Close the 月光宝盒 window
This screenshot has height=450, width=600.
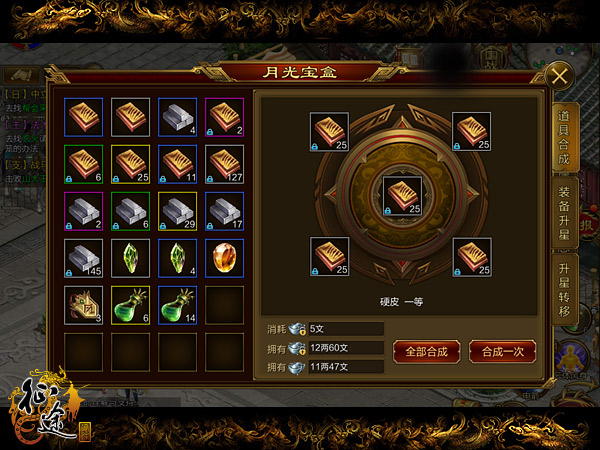(x=559, y=77)
